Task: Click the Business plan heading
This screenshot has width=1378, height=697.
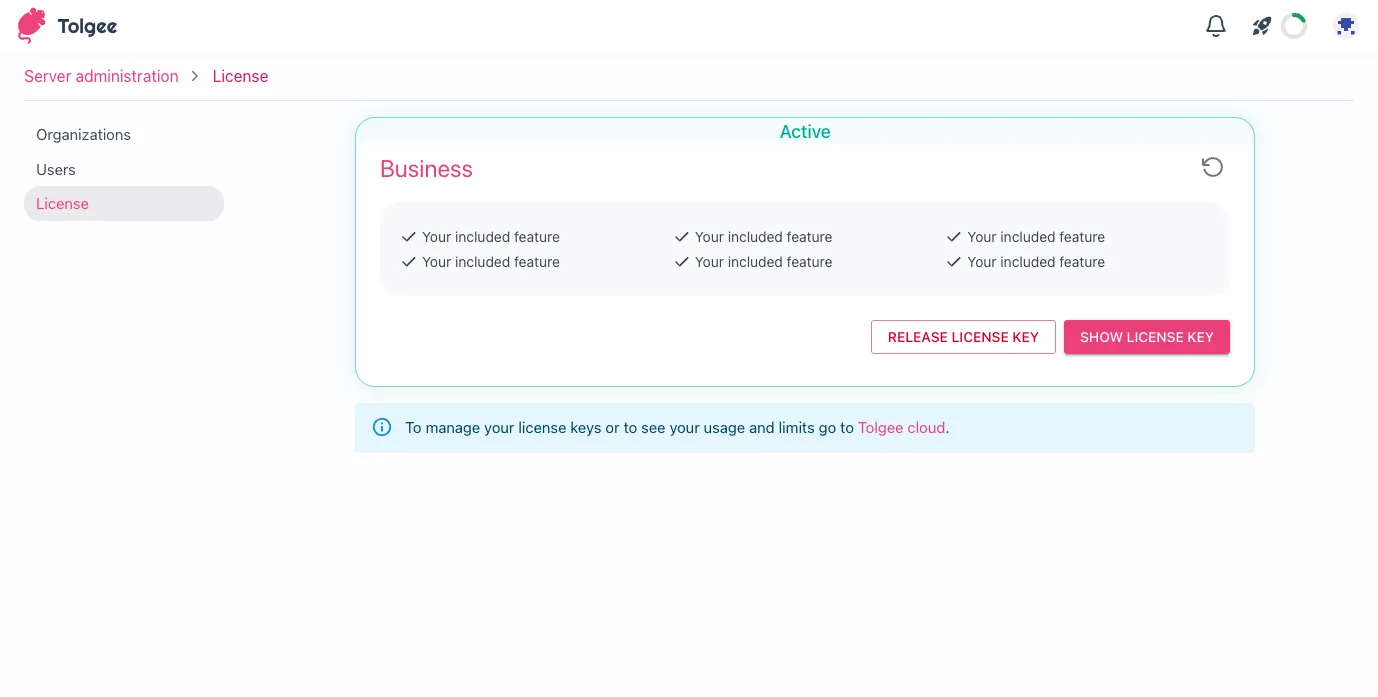Action: pyautogui.click(x=426, y=169)
